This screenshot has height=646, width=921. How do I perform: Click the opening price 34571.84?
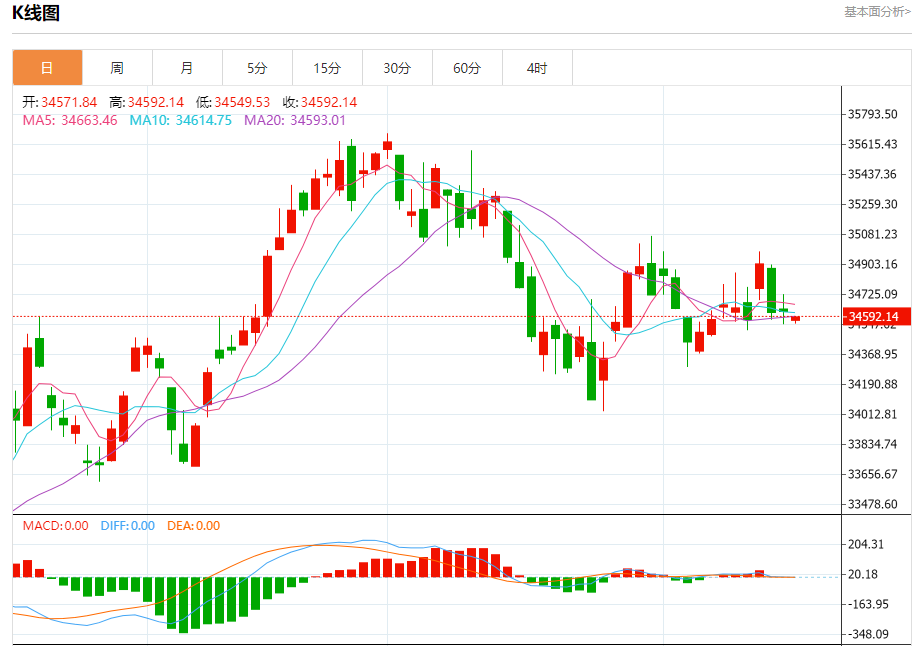point(69,102)
